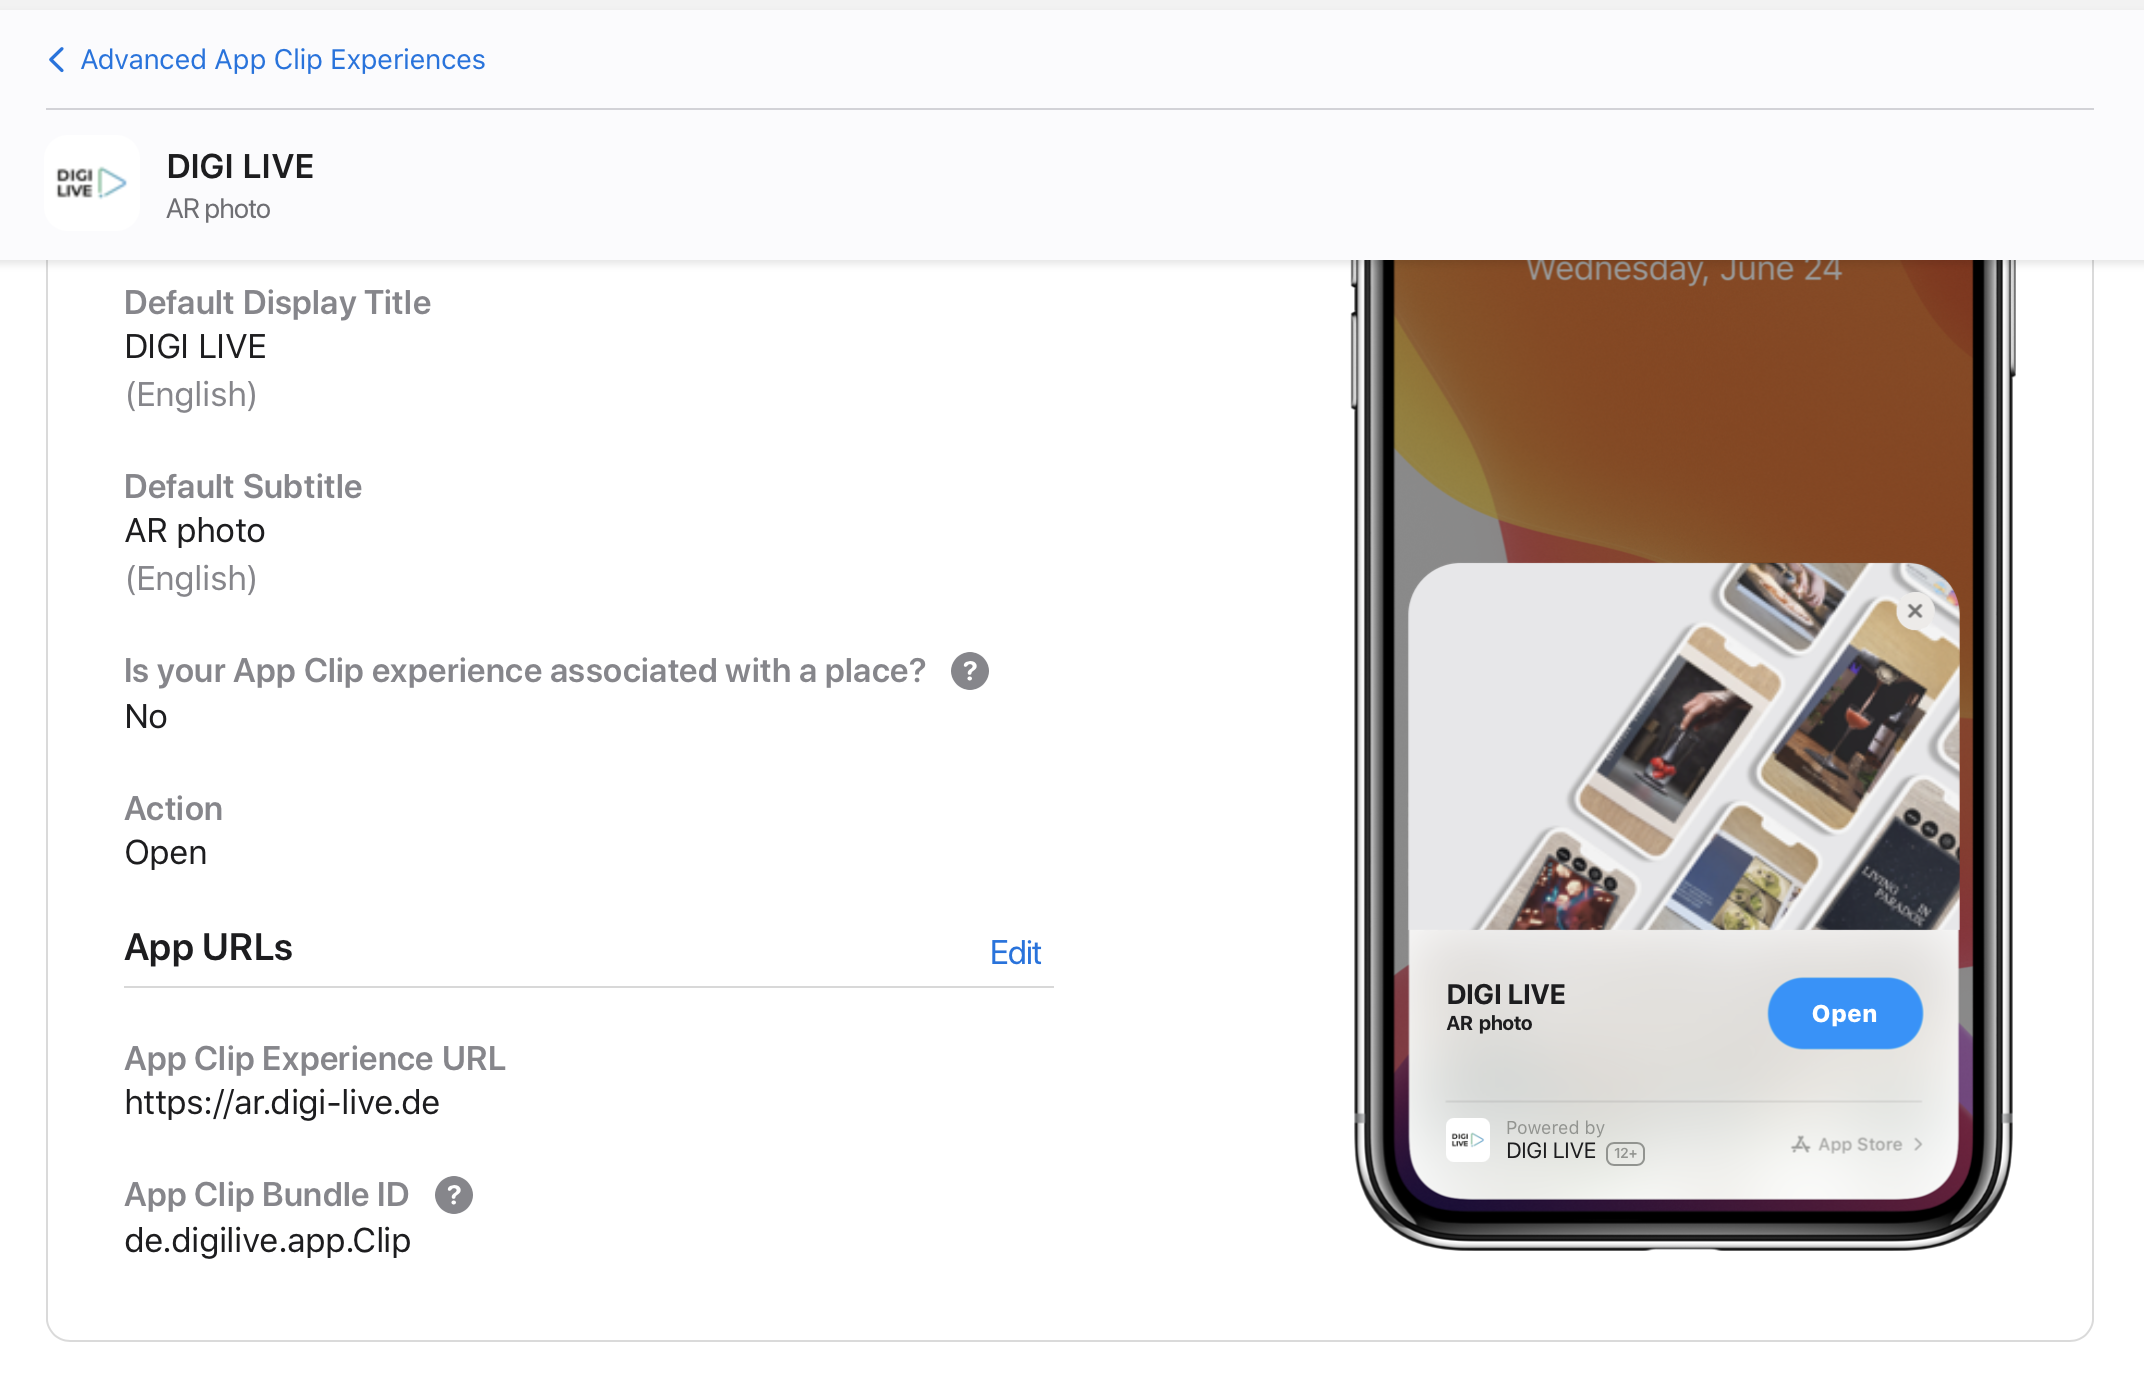Image resolution: width=2144 pixels, height=1378 pixels.
Task: Open help for App Clip place association
Action: click(969, 671)
